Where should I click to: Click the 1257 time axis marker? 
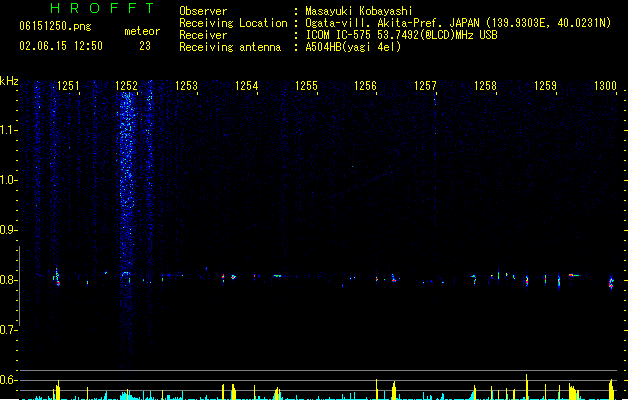[x=426, y=86]
